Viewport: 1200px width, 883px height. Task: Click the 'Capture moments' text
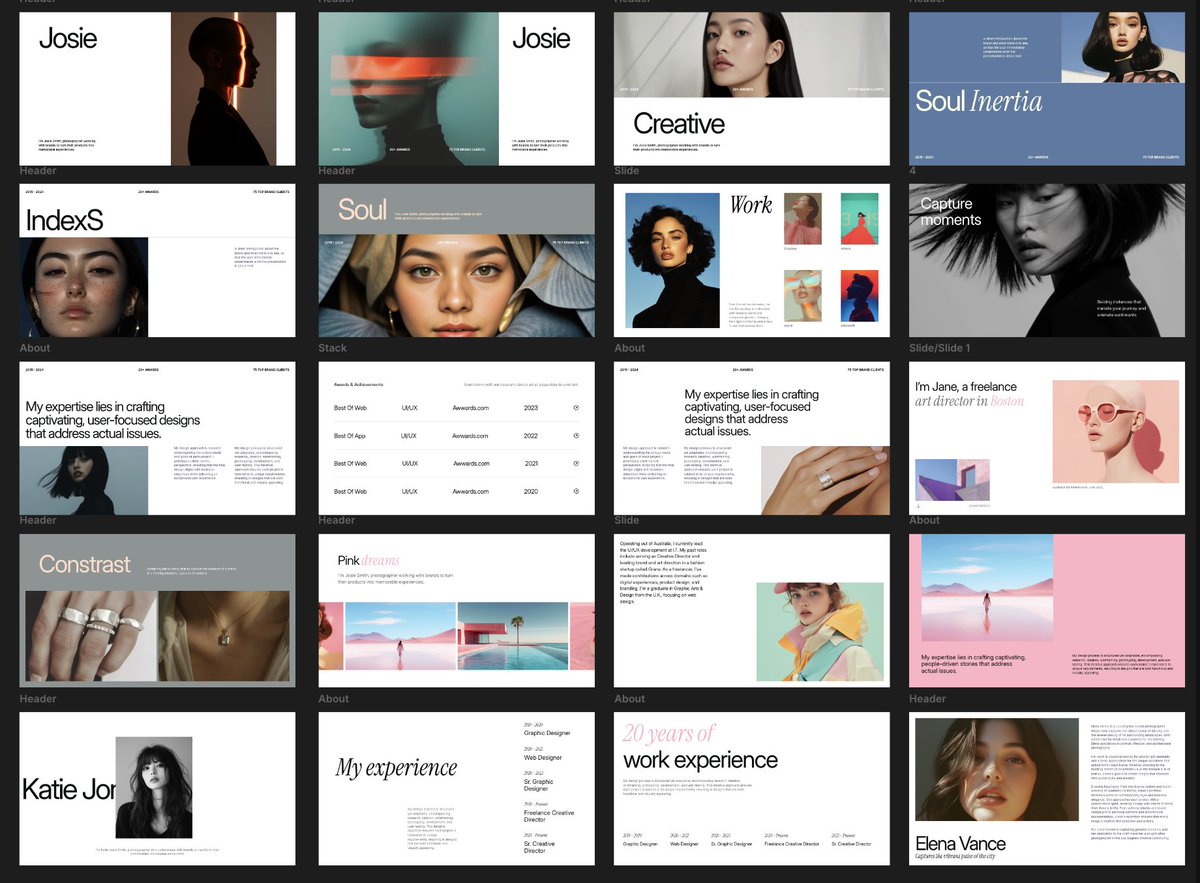click(x=951, y=212)
